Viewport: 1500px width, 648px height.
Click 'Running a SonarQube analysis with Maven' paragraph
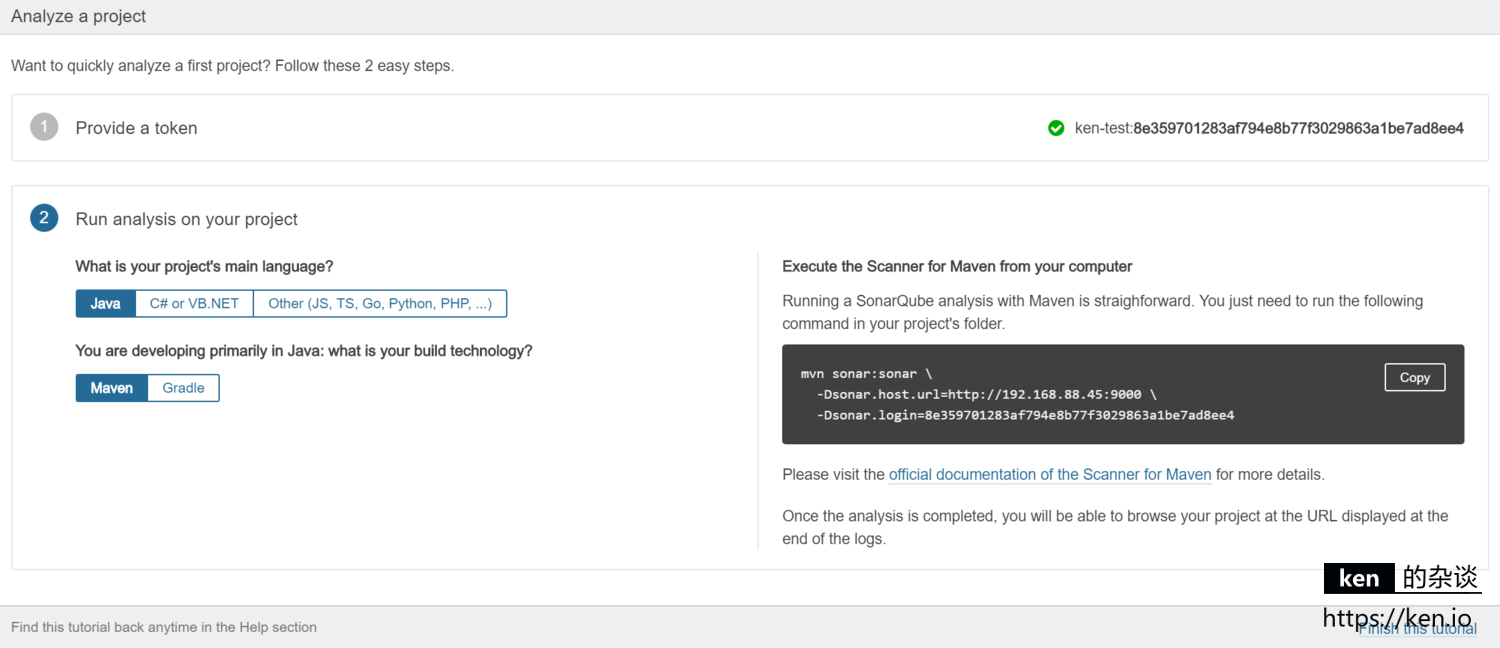(1102, 312)
